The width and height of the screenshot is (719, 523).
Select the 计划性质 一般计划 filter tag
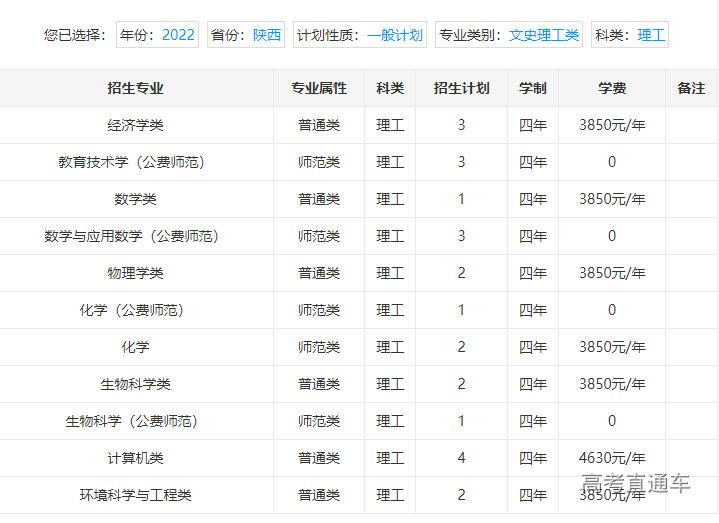click(360, 35)
